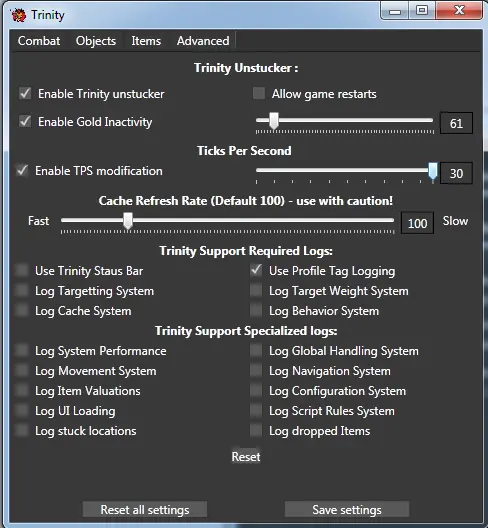This screenshot has height=528, width=488.
Task: Uncheck Enable Gold Inactivity
Action: point(25,122)
